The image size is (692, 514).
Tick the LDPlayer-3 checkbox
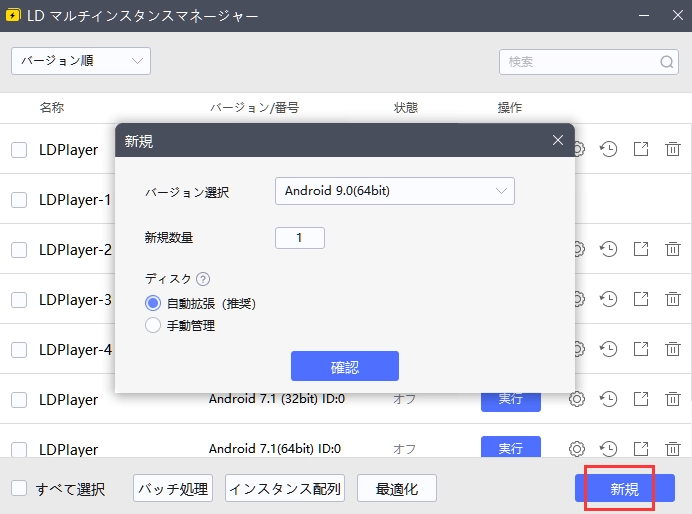coord(19,300)
